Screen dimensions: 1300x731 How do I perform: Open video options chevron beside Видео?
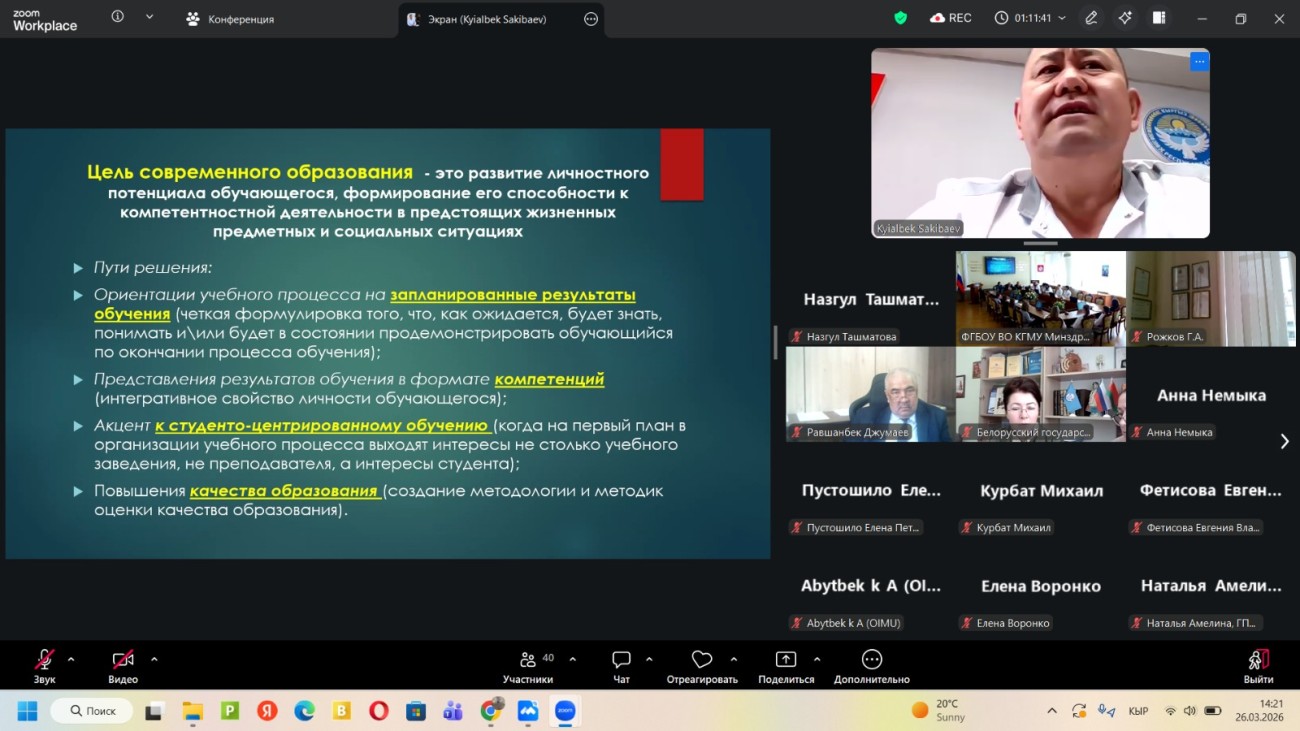154,660
